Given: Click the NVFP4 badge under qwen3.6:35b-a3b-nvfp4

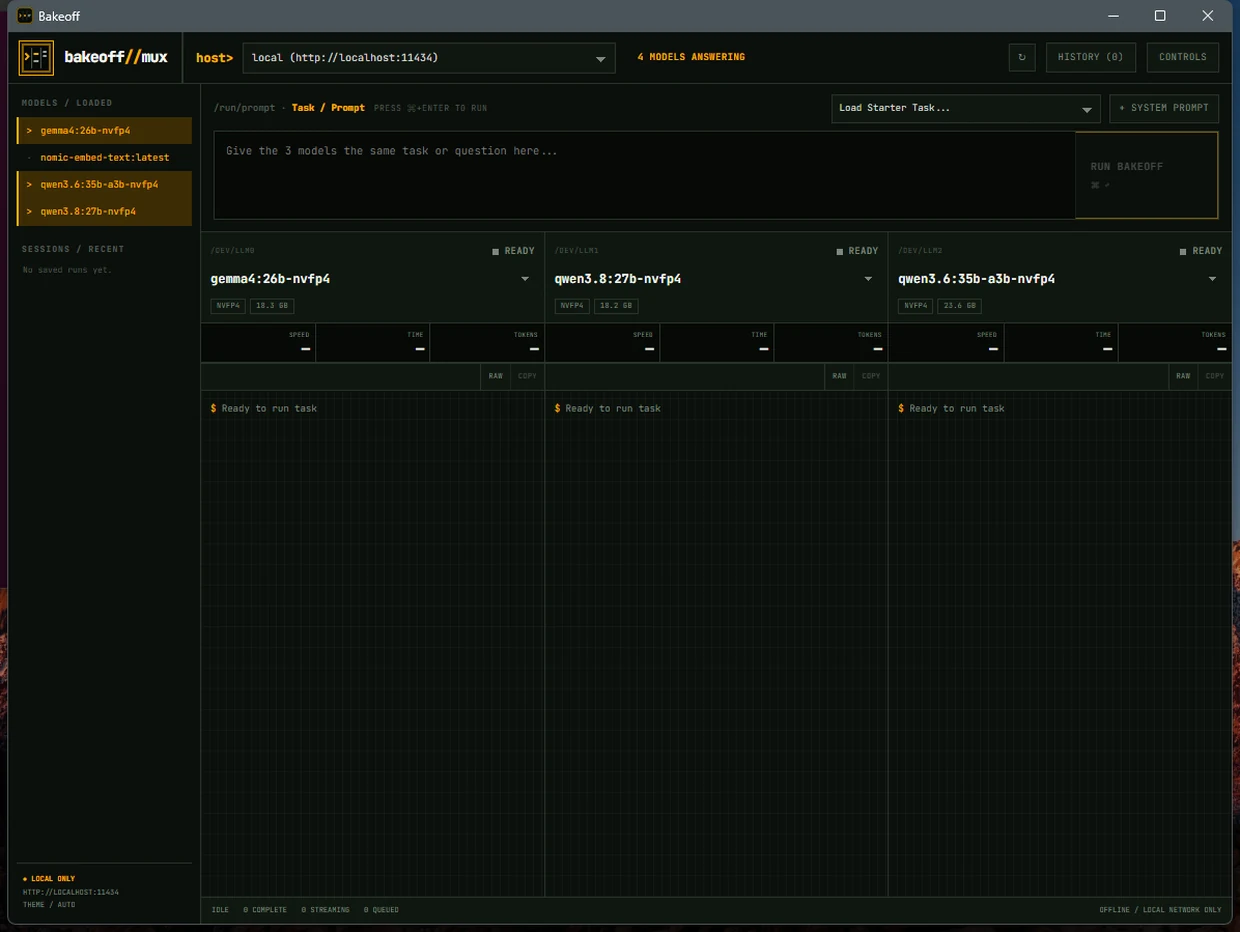Looking at the screenshot, I should pos(915,306).
